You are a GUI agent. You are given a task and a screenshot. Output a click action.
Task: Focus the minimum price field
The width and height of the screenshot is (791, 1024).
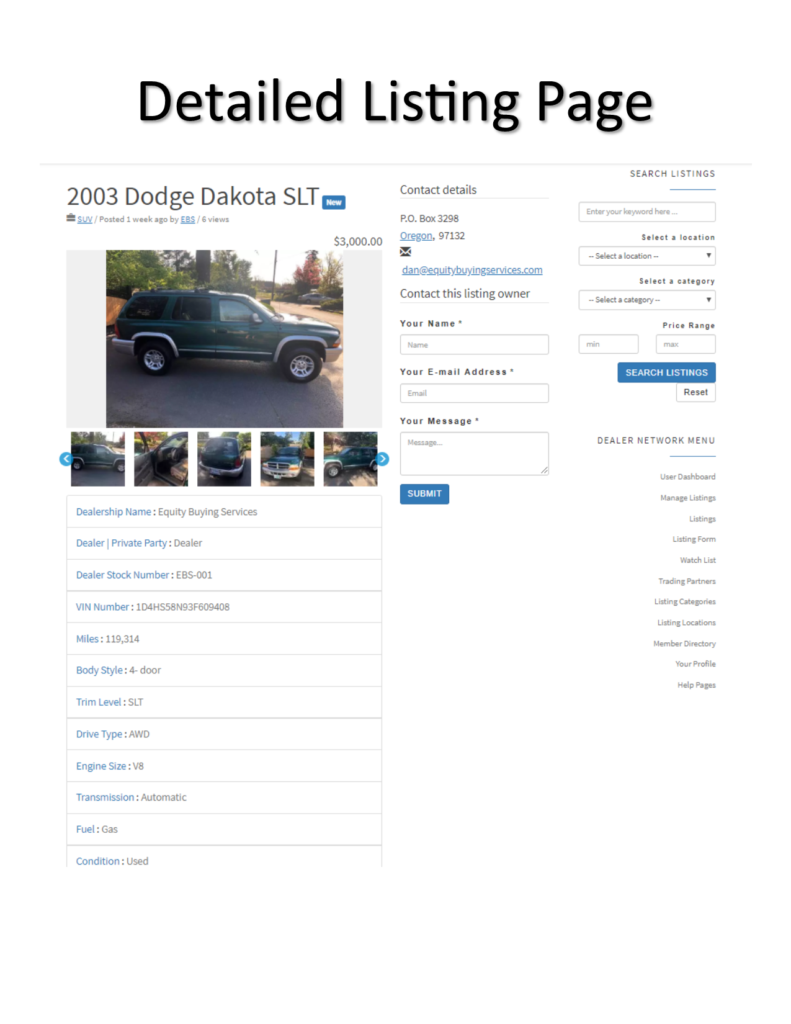608,344
